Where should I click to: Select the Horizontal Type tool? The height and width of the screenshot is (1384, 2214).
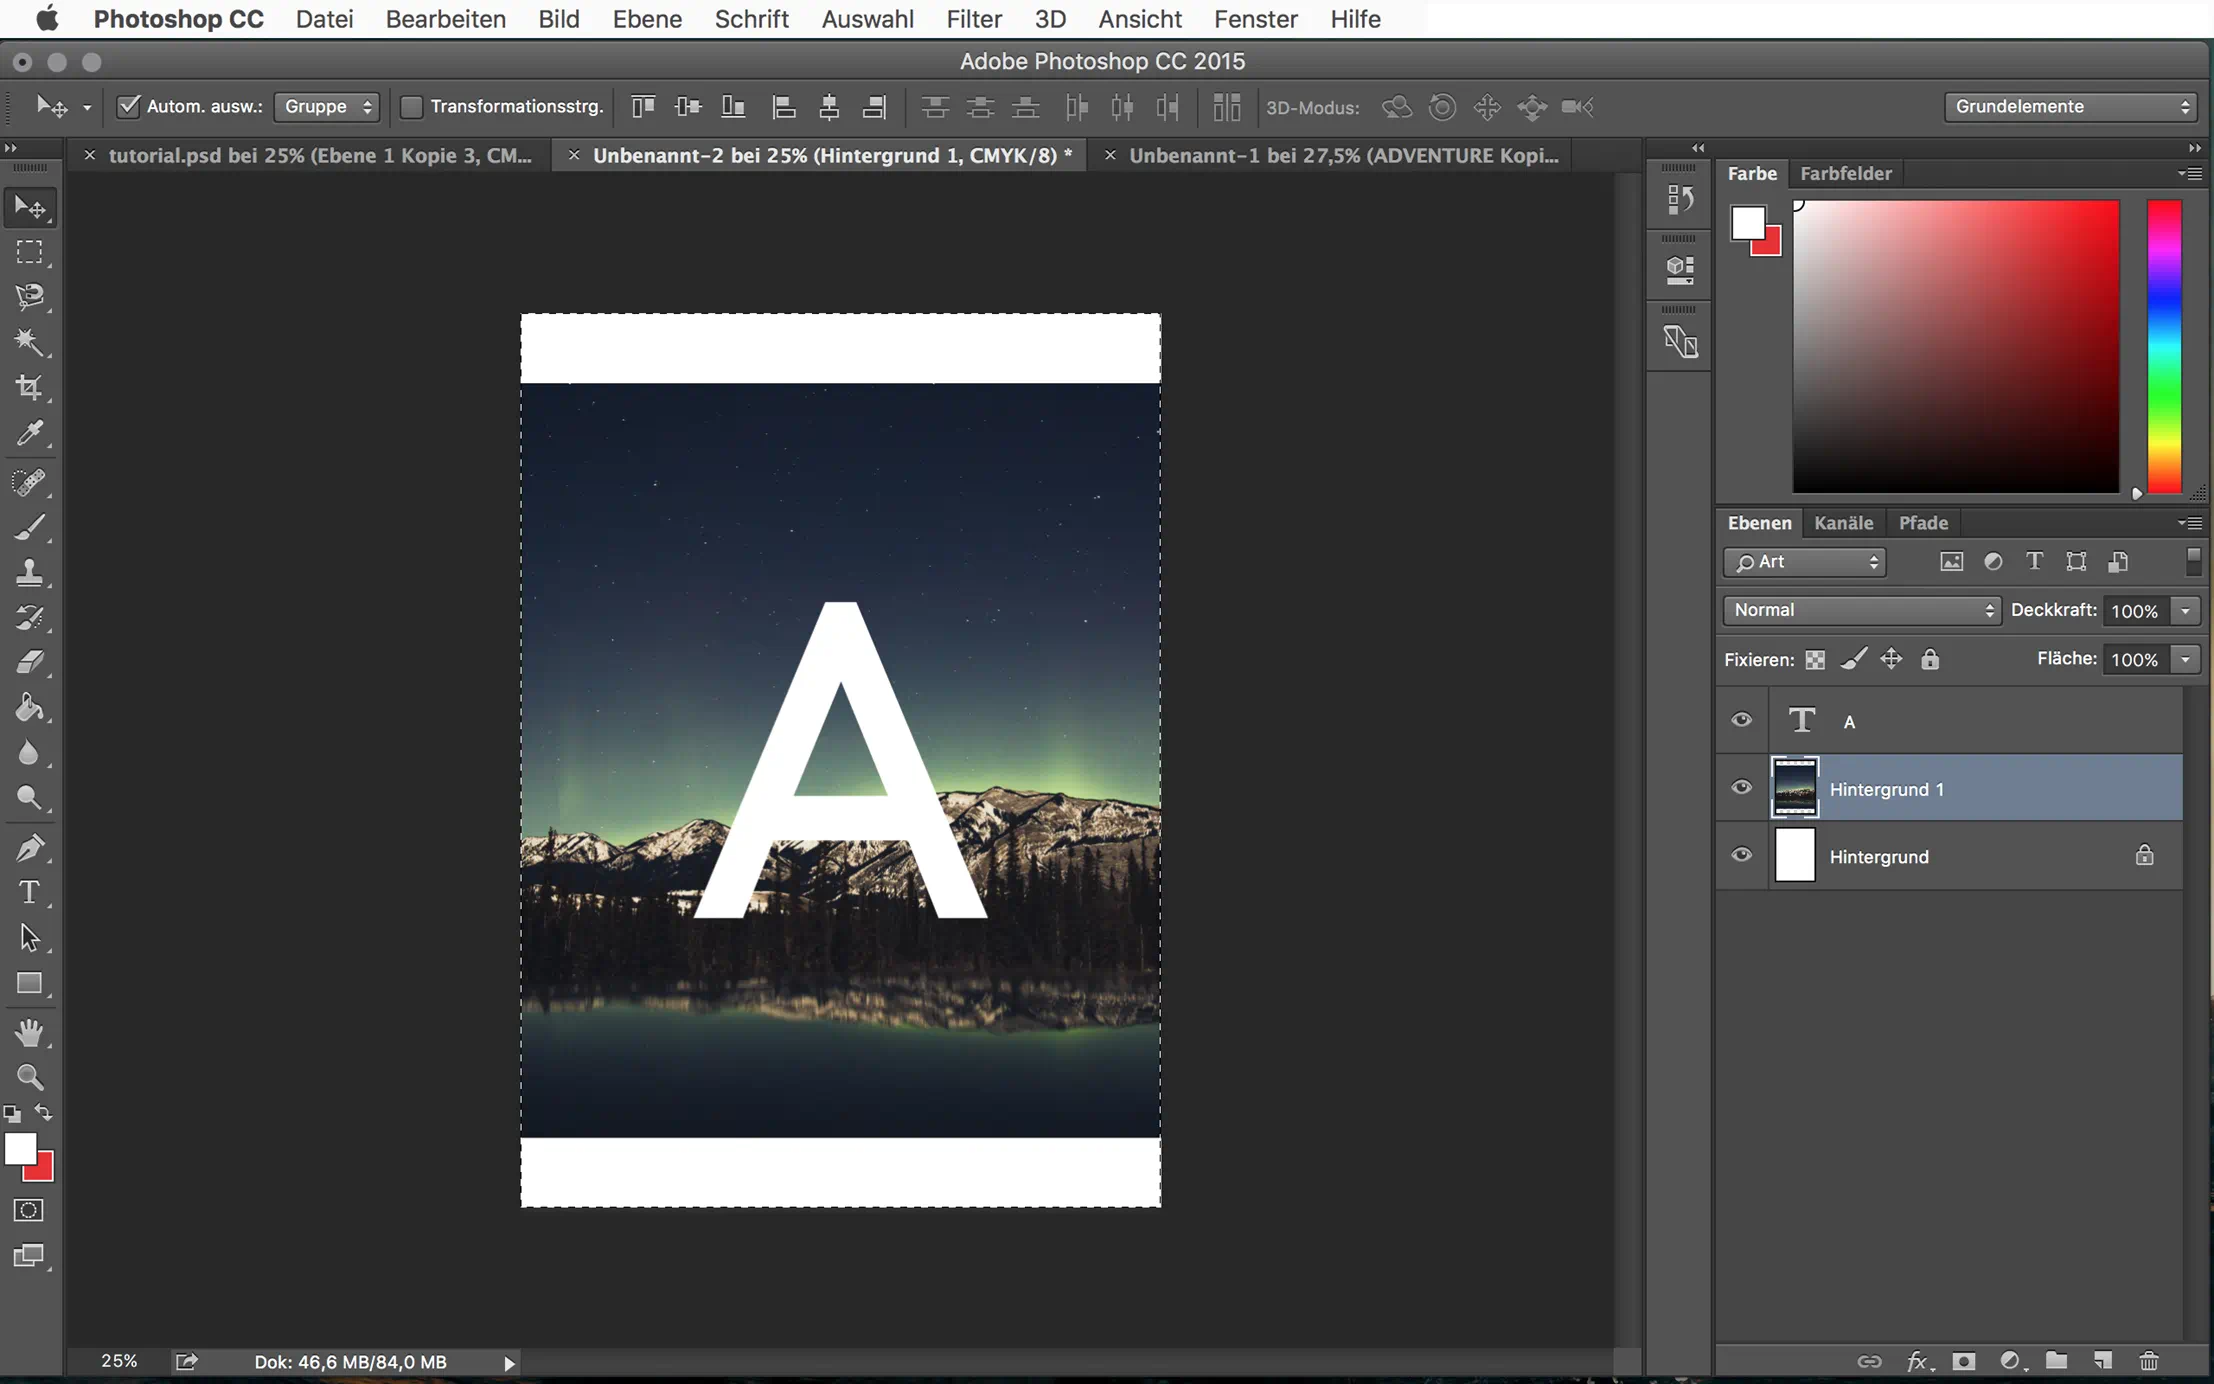click(29, 892)
